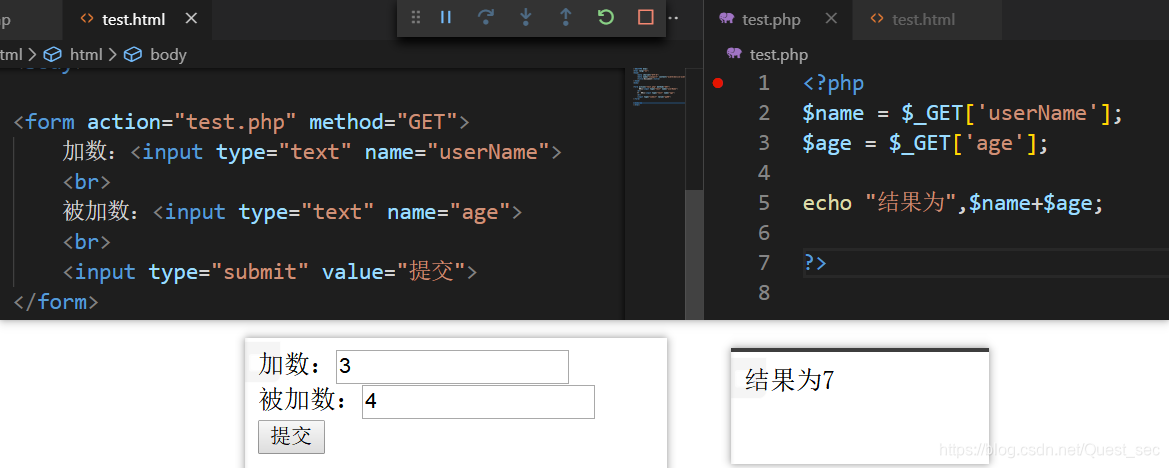This screenshot has height=468, width=1169.
Task: Click the debug Step Into arrow
Action: point(526,17)
